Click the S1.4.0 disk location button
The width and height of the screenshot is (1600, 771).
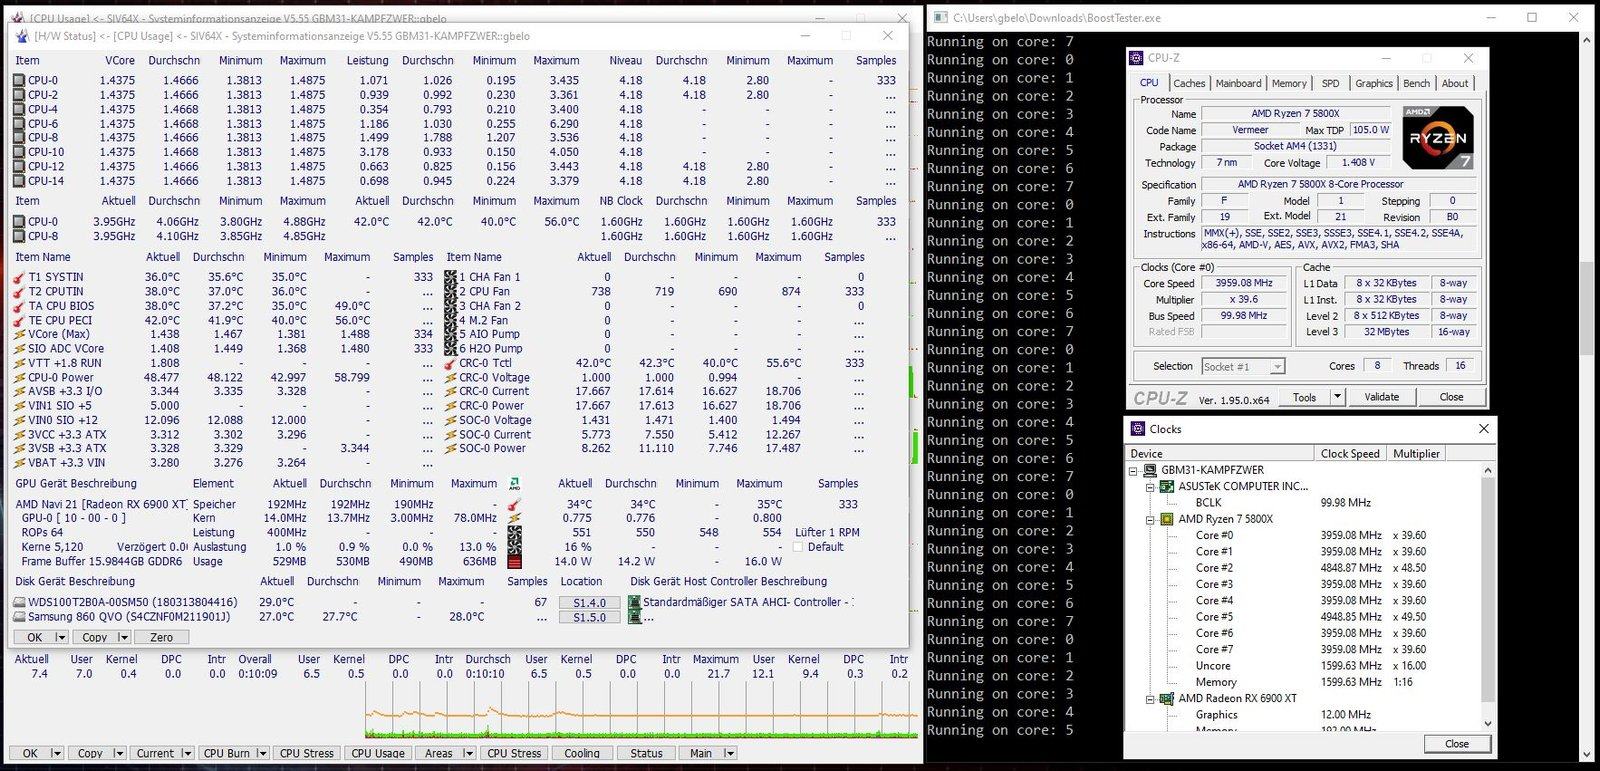tap(589, 603)
